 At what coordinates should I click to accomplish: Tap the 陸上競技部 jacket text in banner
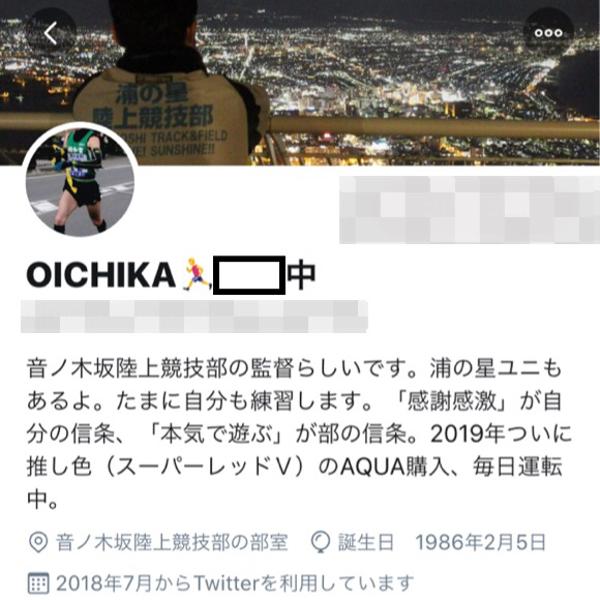[153, 117]
